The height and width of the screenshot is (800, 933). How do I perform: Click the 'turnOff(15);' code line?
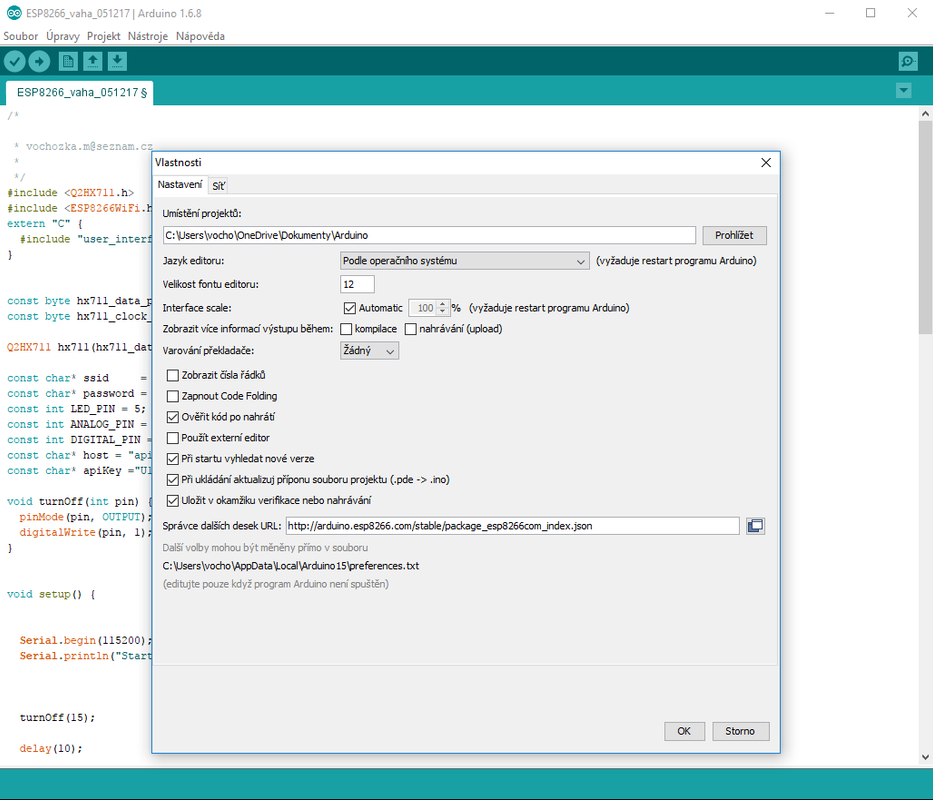point(57,717)
